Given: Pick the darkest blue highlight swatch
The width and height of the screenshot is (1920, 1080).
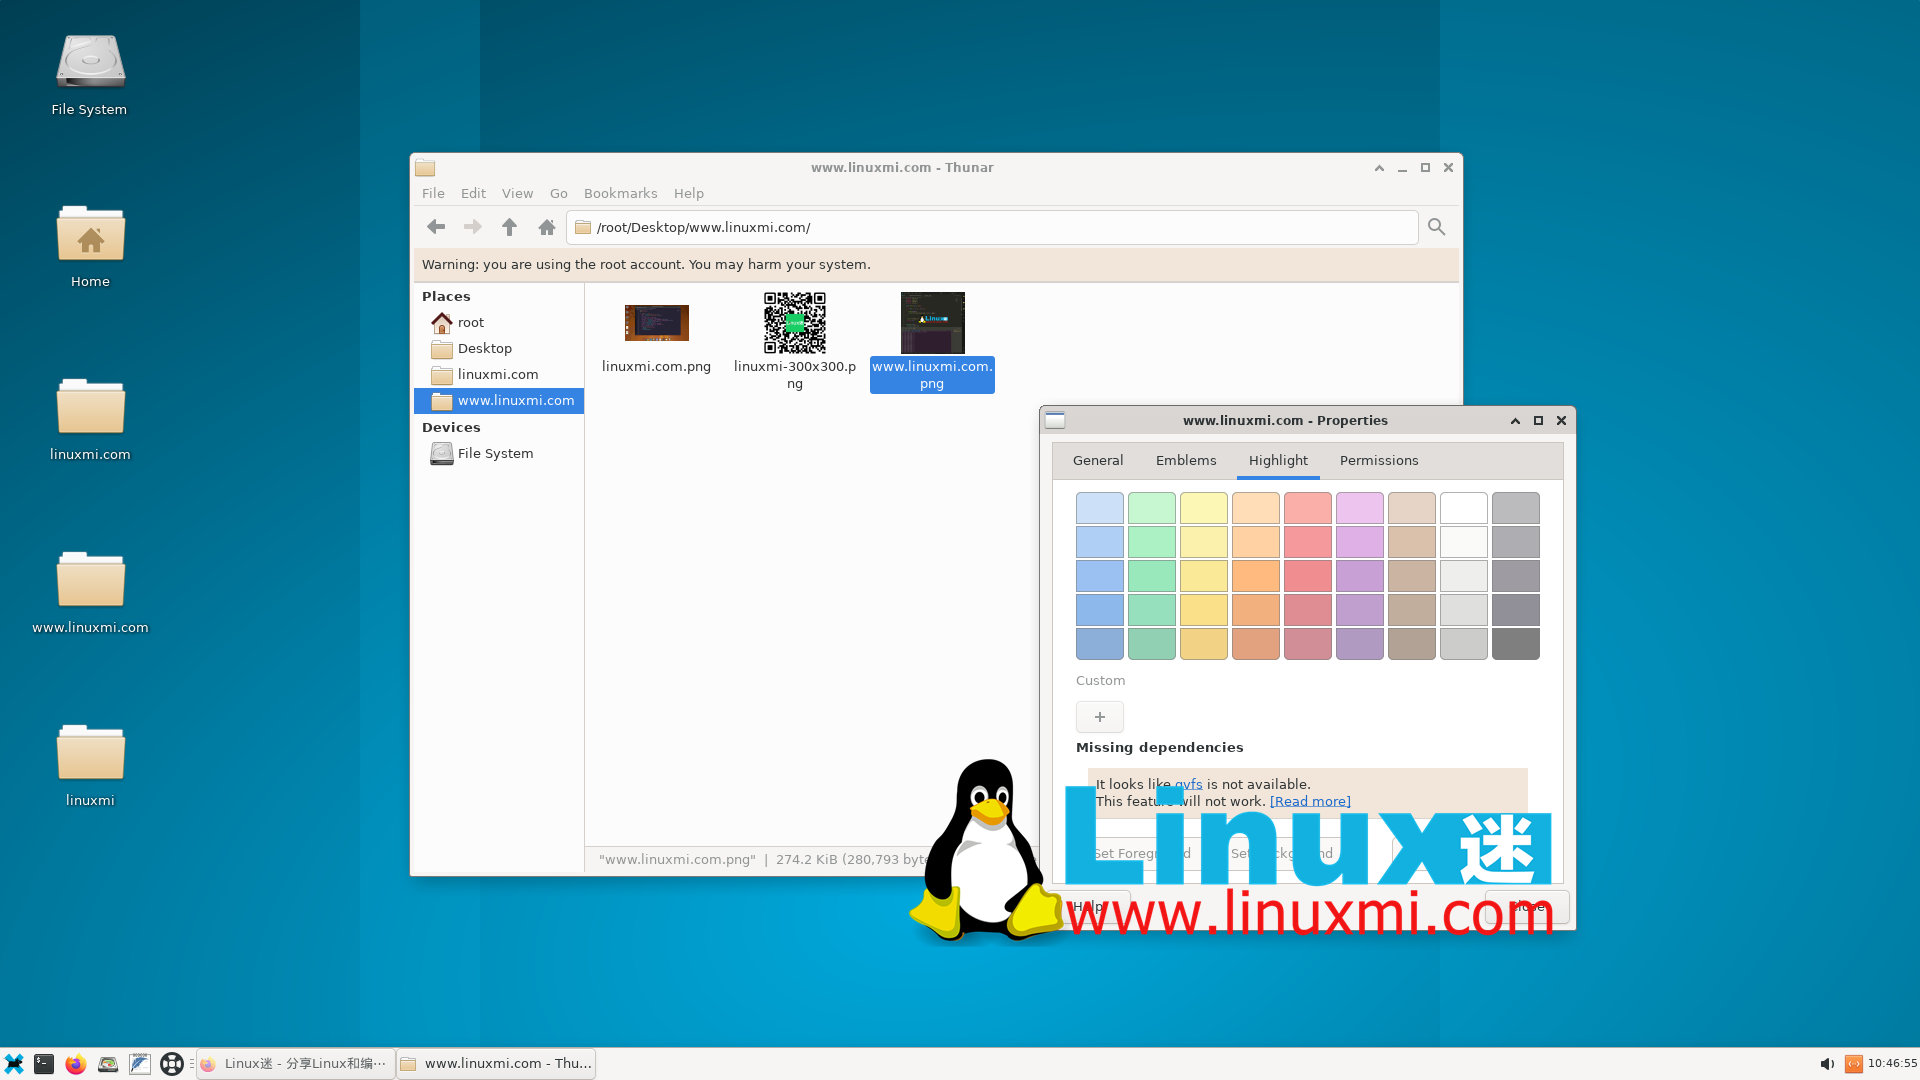Looking at the screenshot, I should 1100,644.
